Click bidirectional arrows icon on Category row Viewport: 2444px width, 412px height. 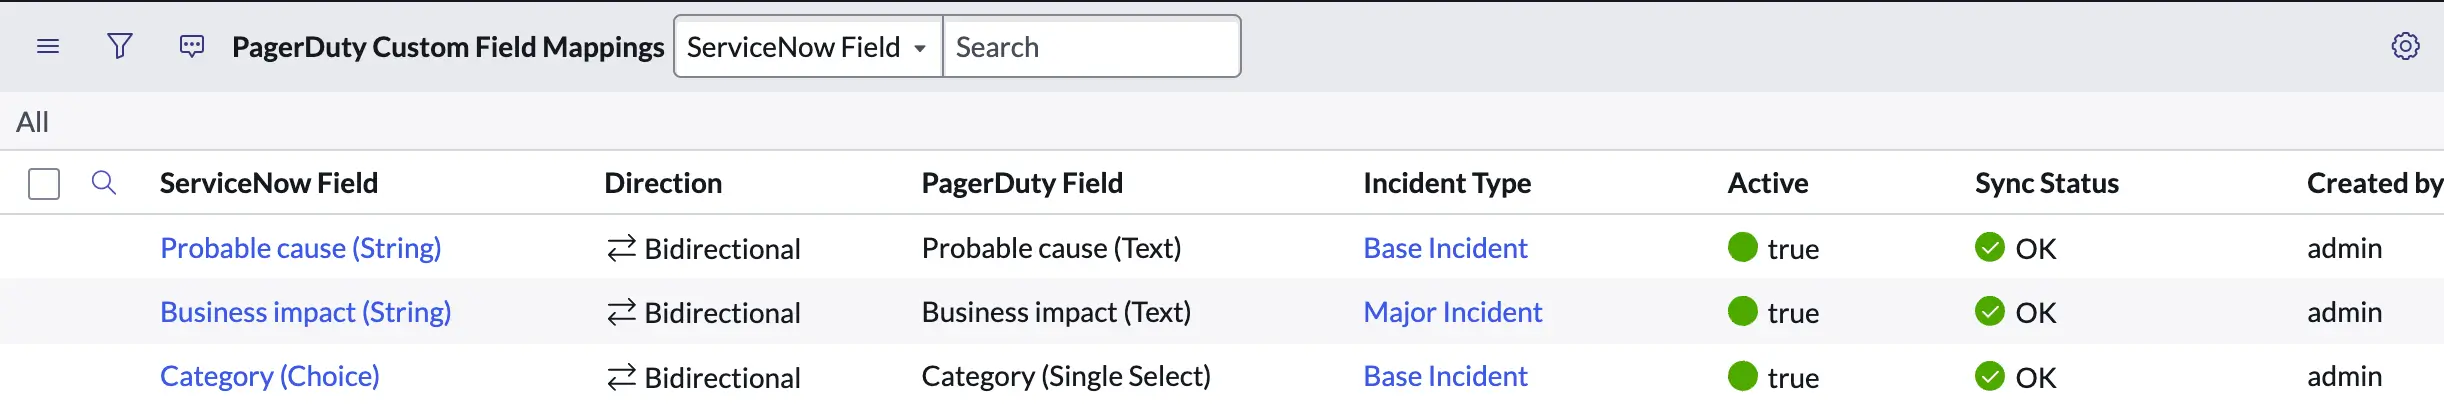(x=621, y=377)
